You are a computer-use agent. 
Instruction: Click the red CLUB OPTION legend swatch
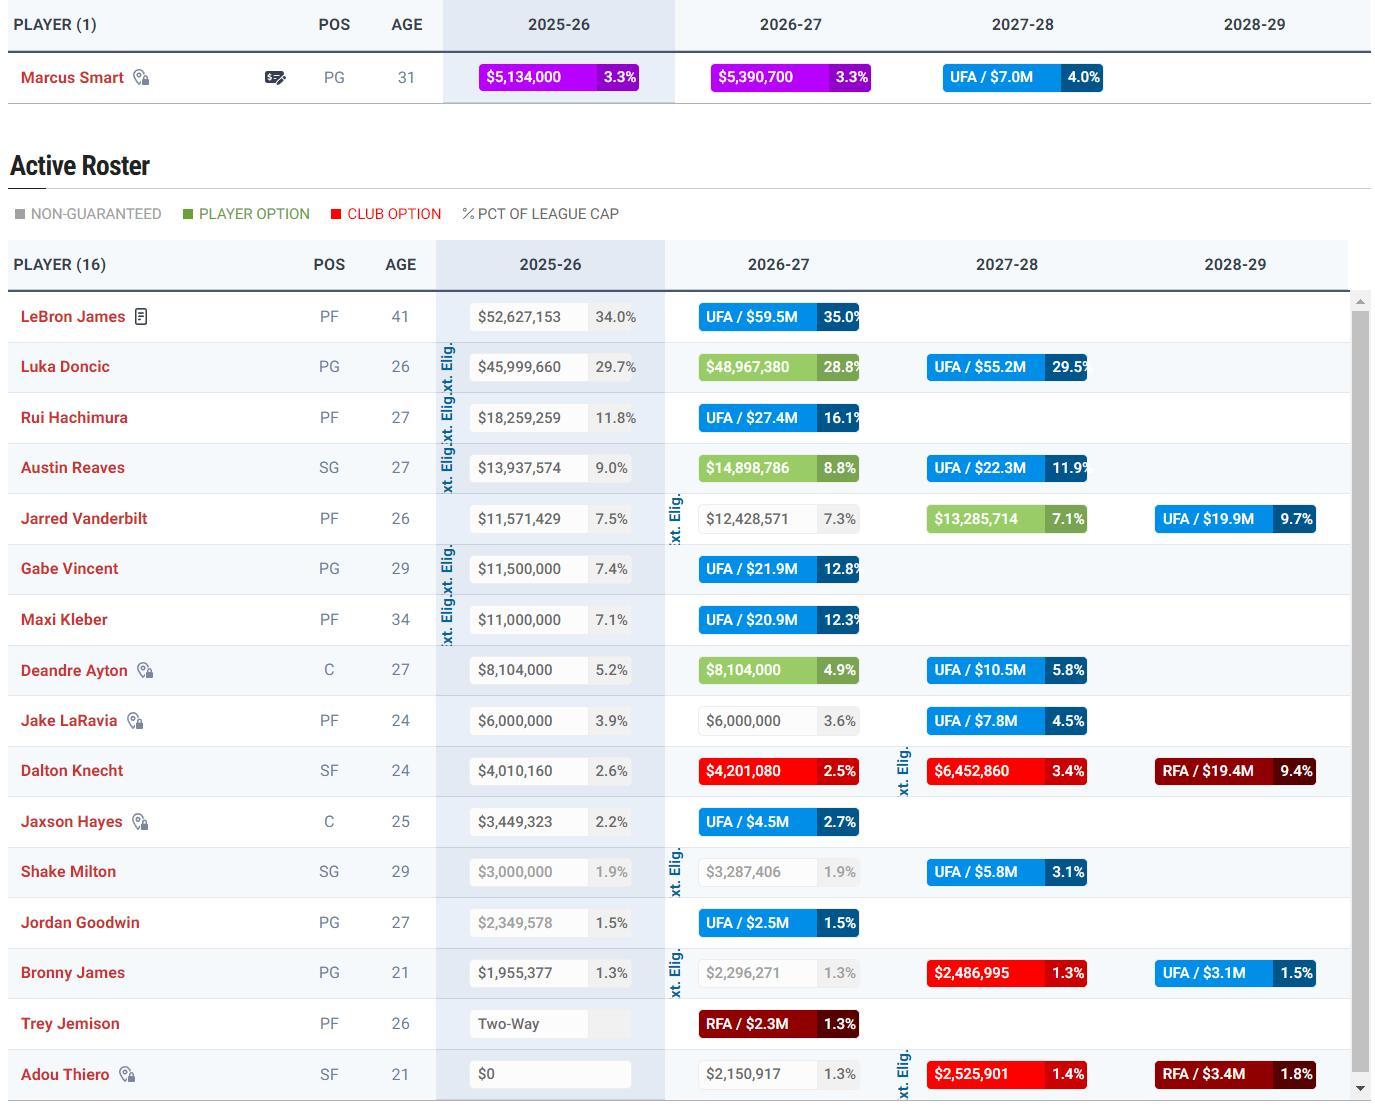336,214
